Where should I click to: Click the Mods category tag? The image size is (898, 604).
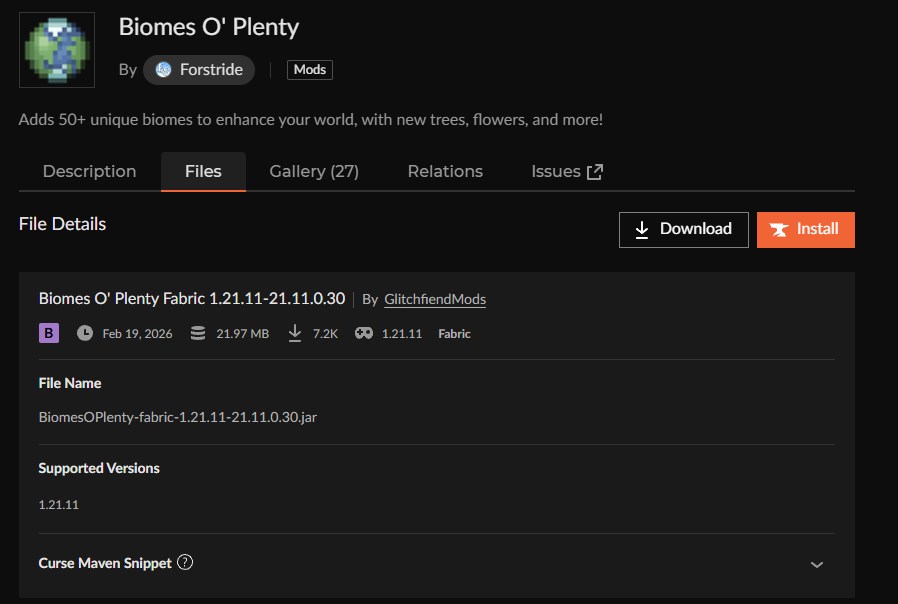pyautogui.click(x=310, y=70)
